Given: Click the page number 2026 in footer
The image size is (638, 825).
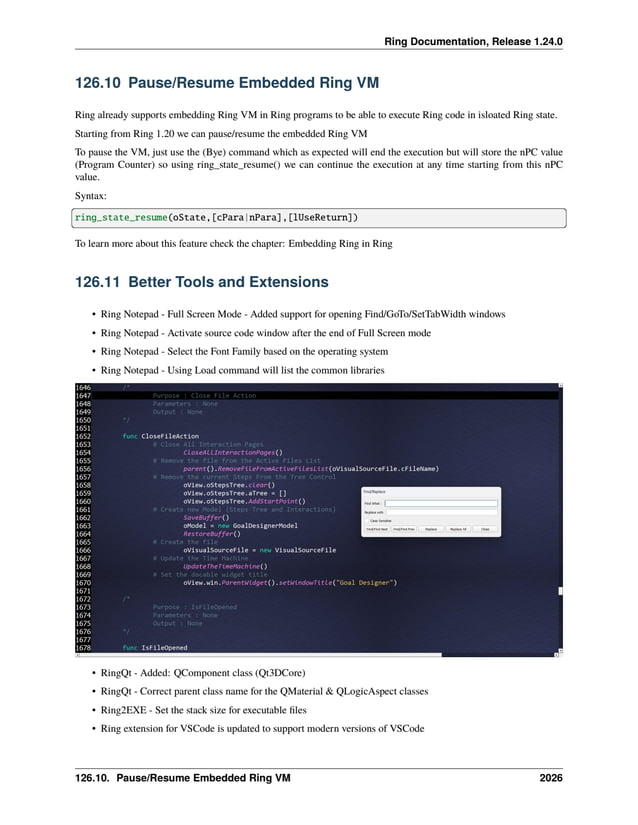Looking at the screenshot, I should (551, 778).
